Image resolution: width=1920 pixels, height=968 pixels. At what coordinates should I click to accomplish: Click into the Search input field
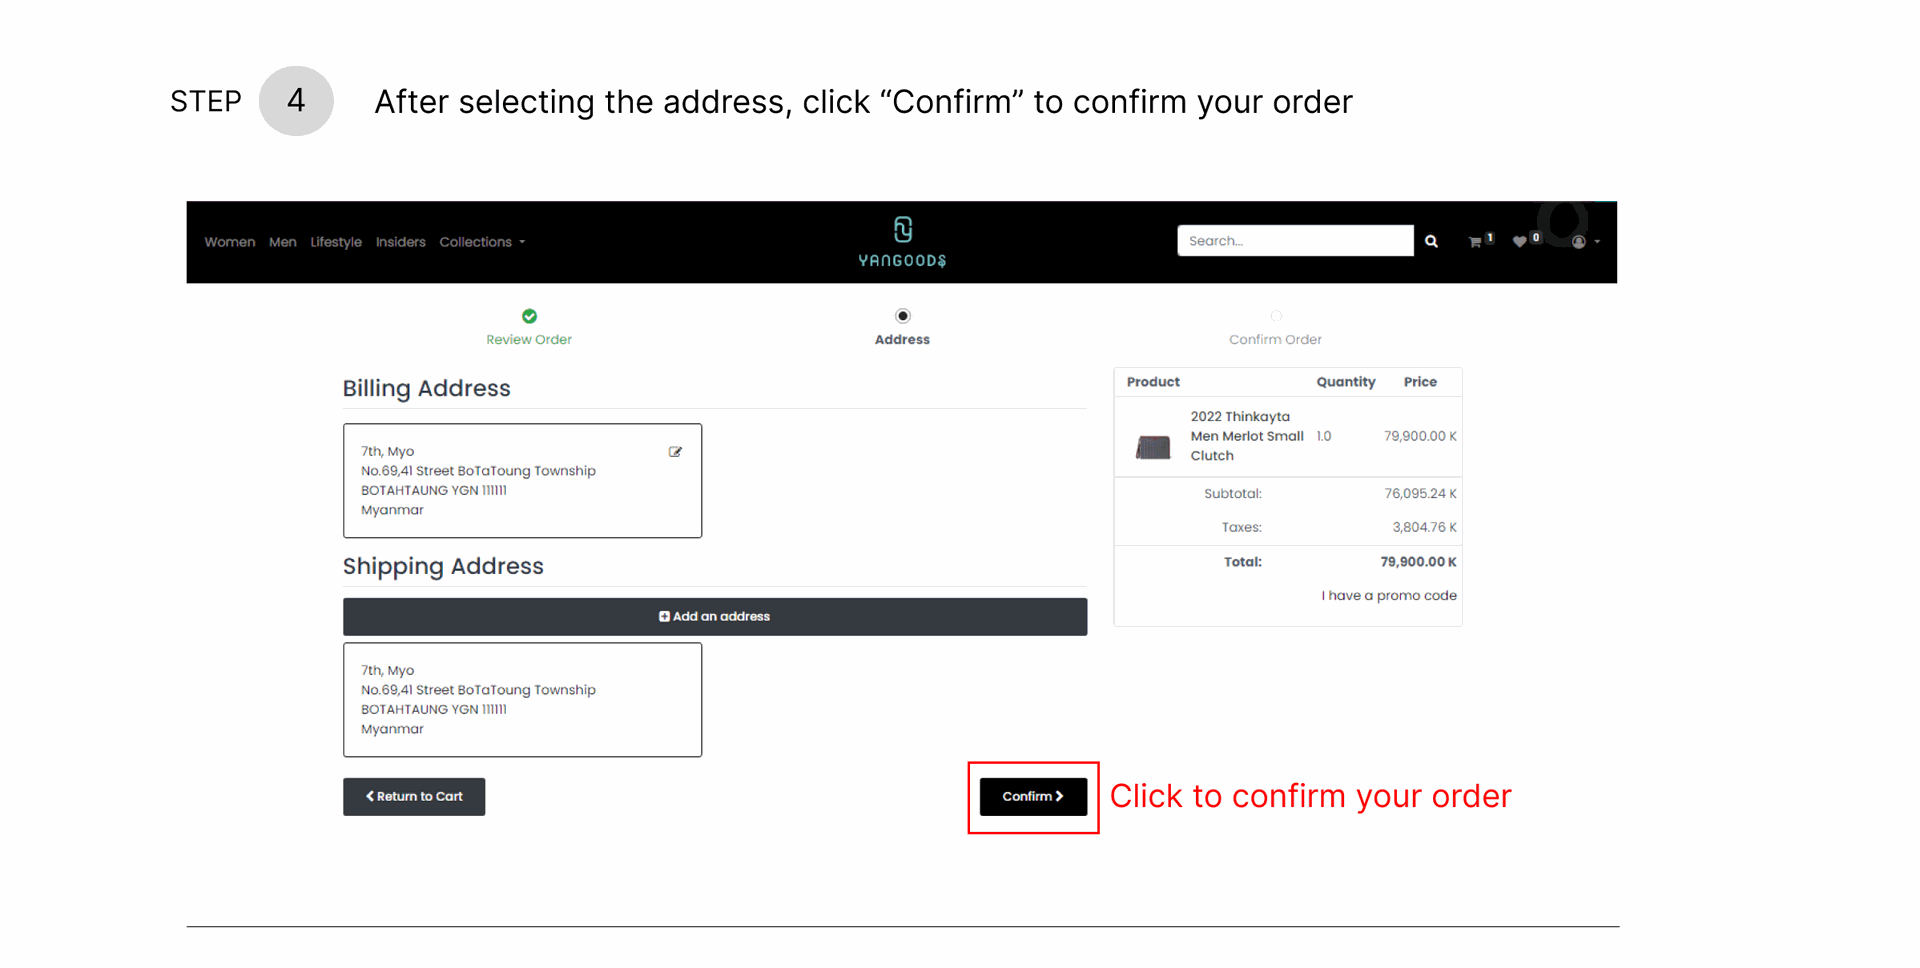(1294, 241)
